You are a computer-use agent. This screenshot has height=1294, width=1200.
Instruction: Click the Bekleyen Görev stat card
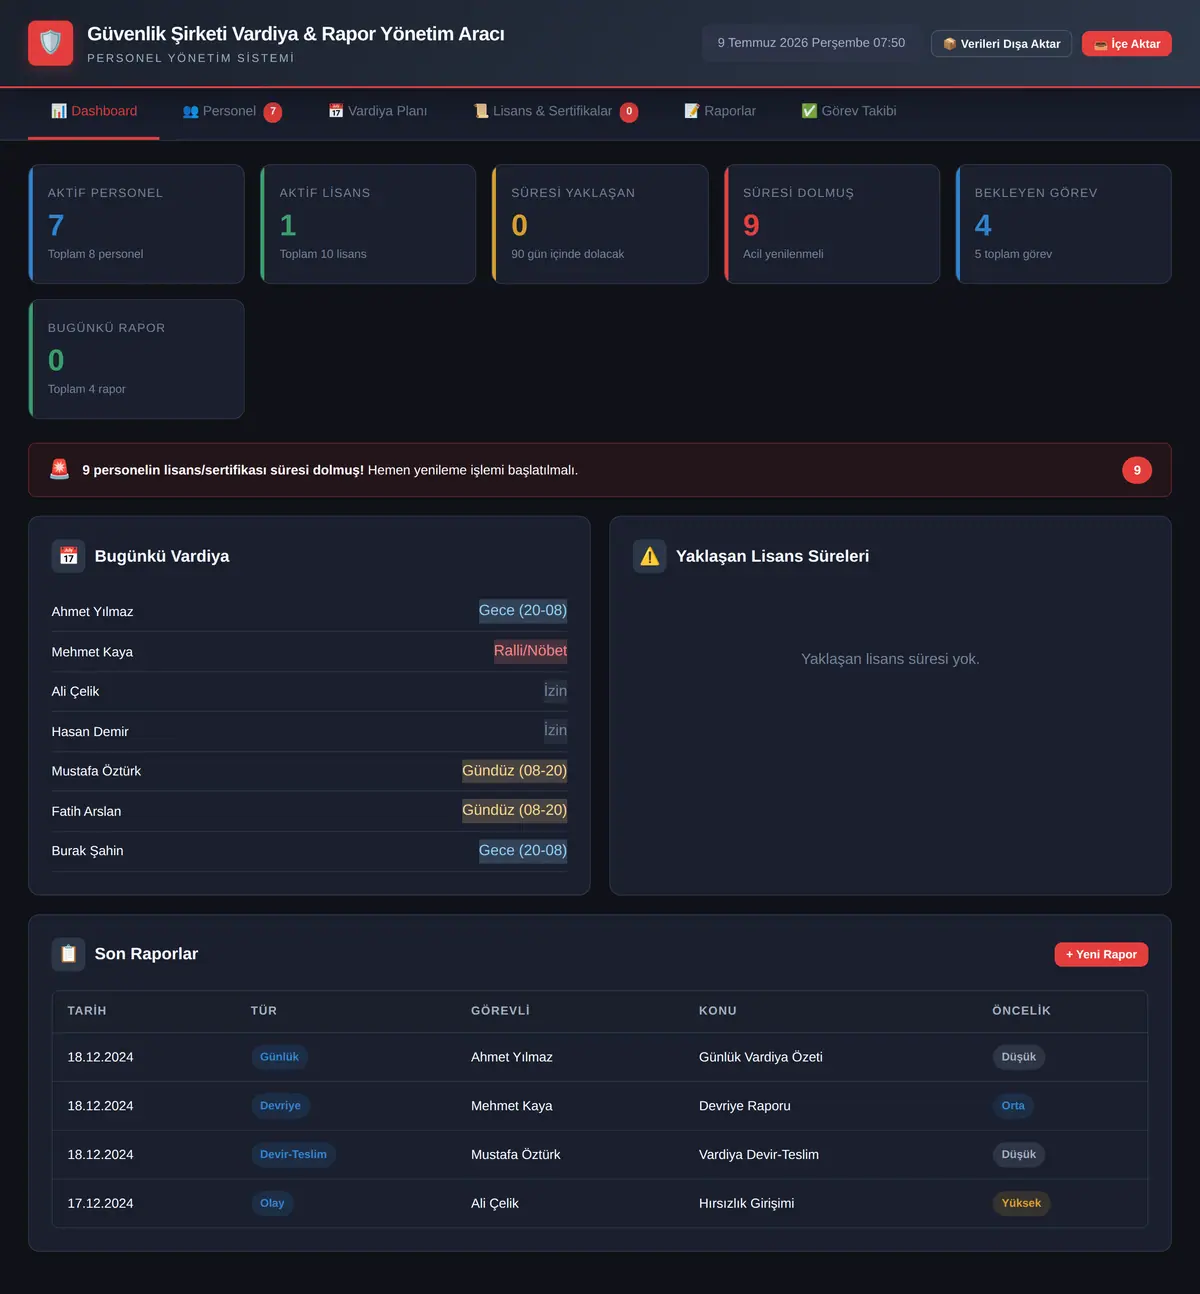(1064, 224)
